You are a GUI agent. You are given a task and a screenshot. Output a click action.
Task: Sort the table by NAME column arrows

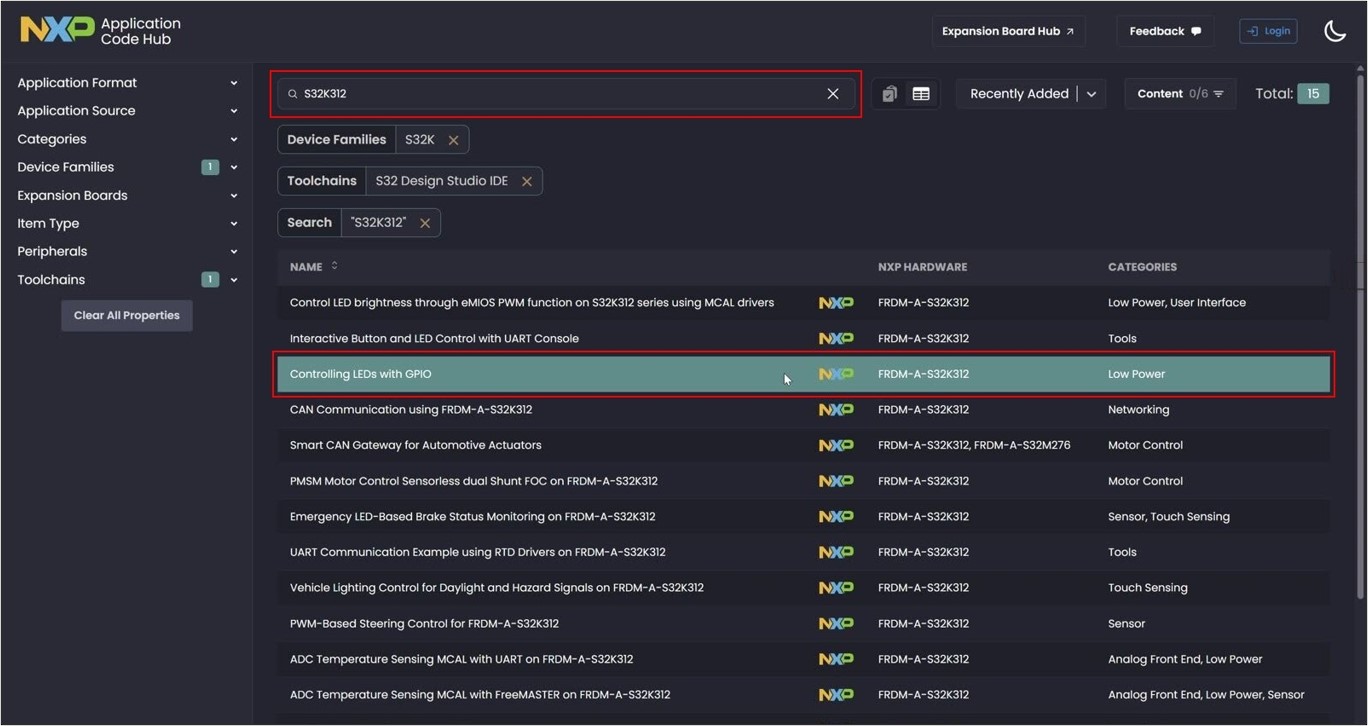334,266
